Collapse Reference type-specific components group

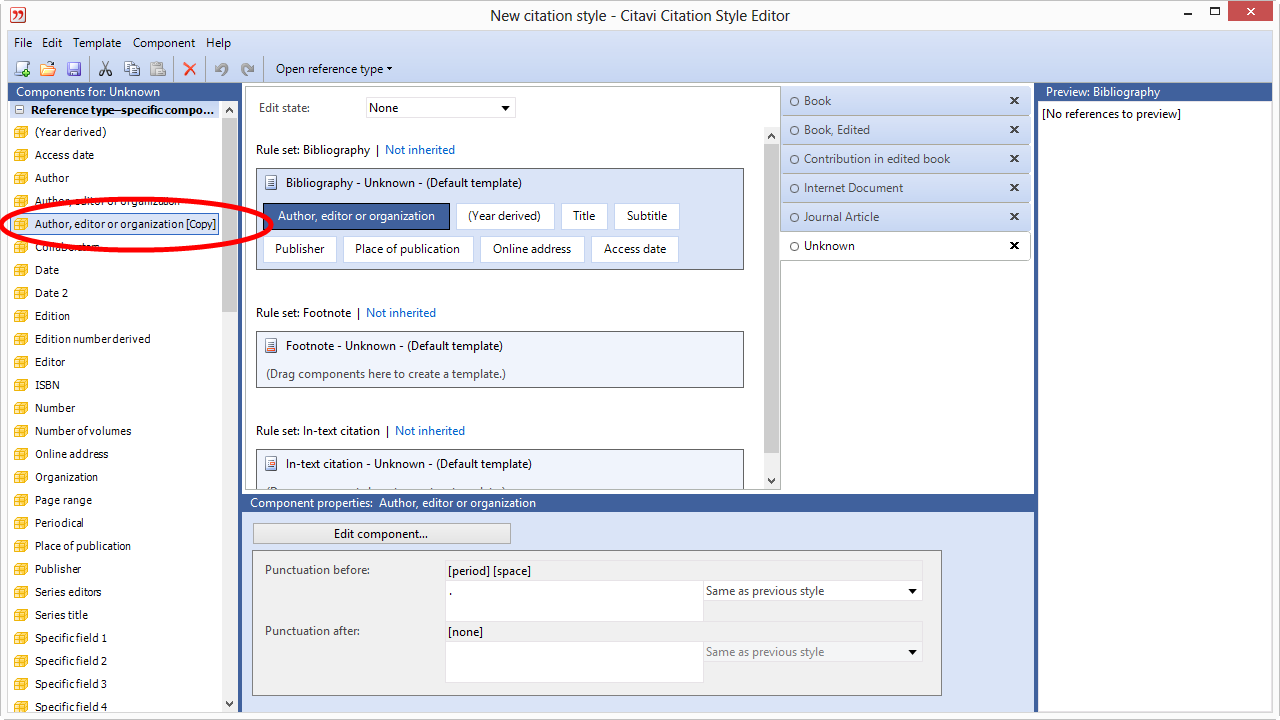[20, 110]
